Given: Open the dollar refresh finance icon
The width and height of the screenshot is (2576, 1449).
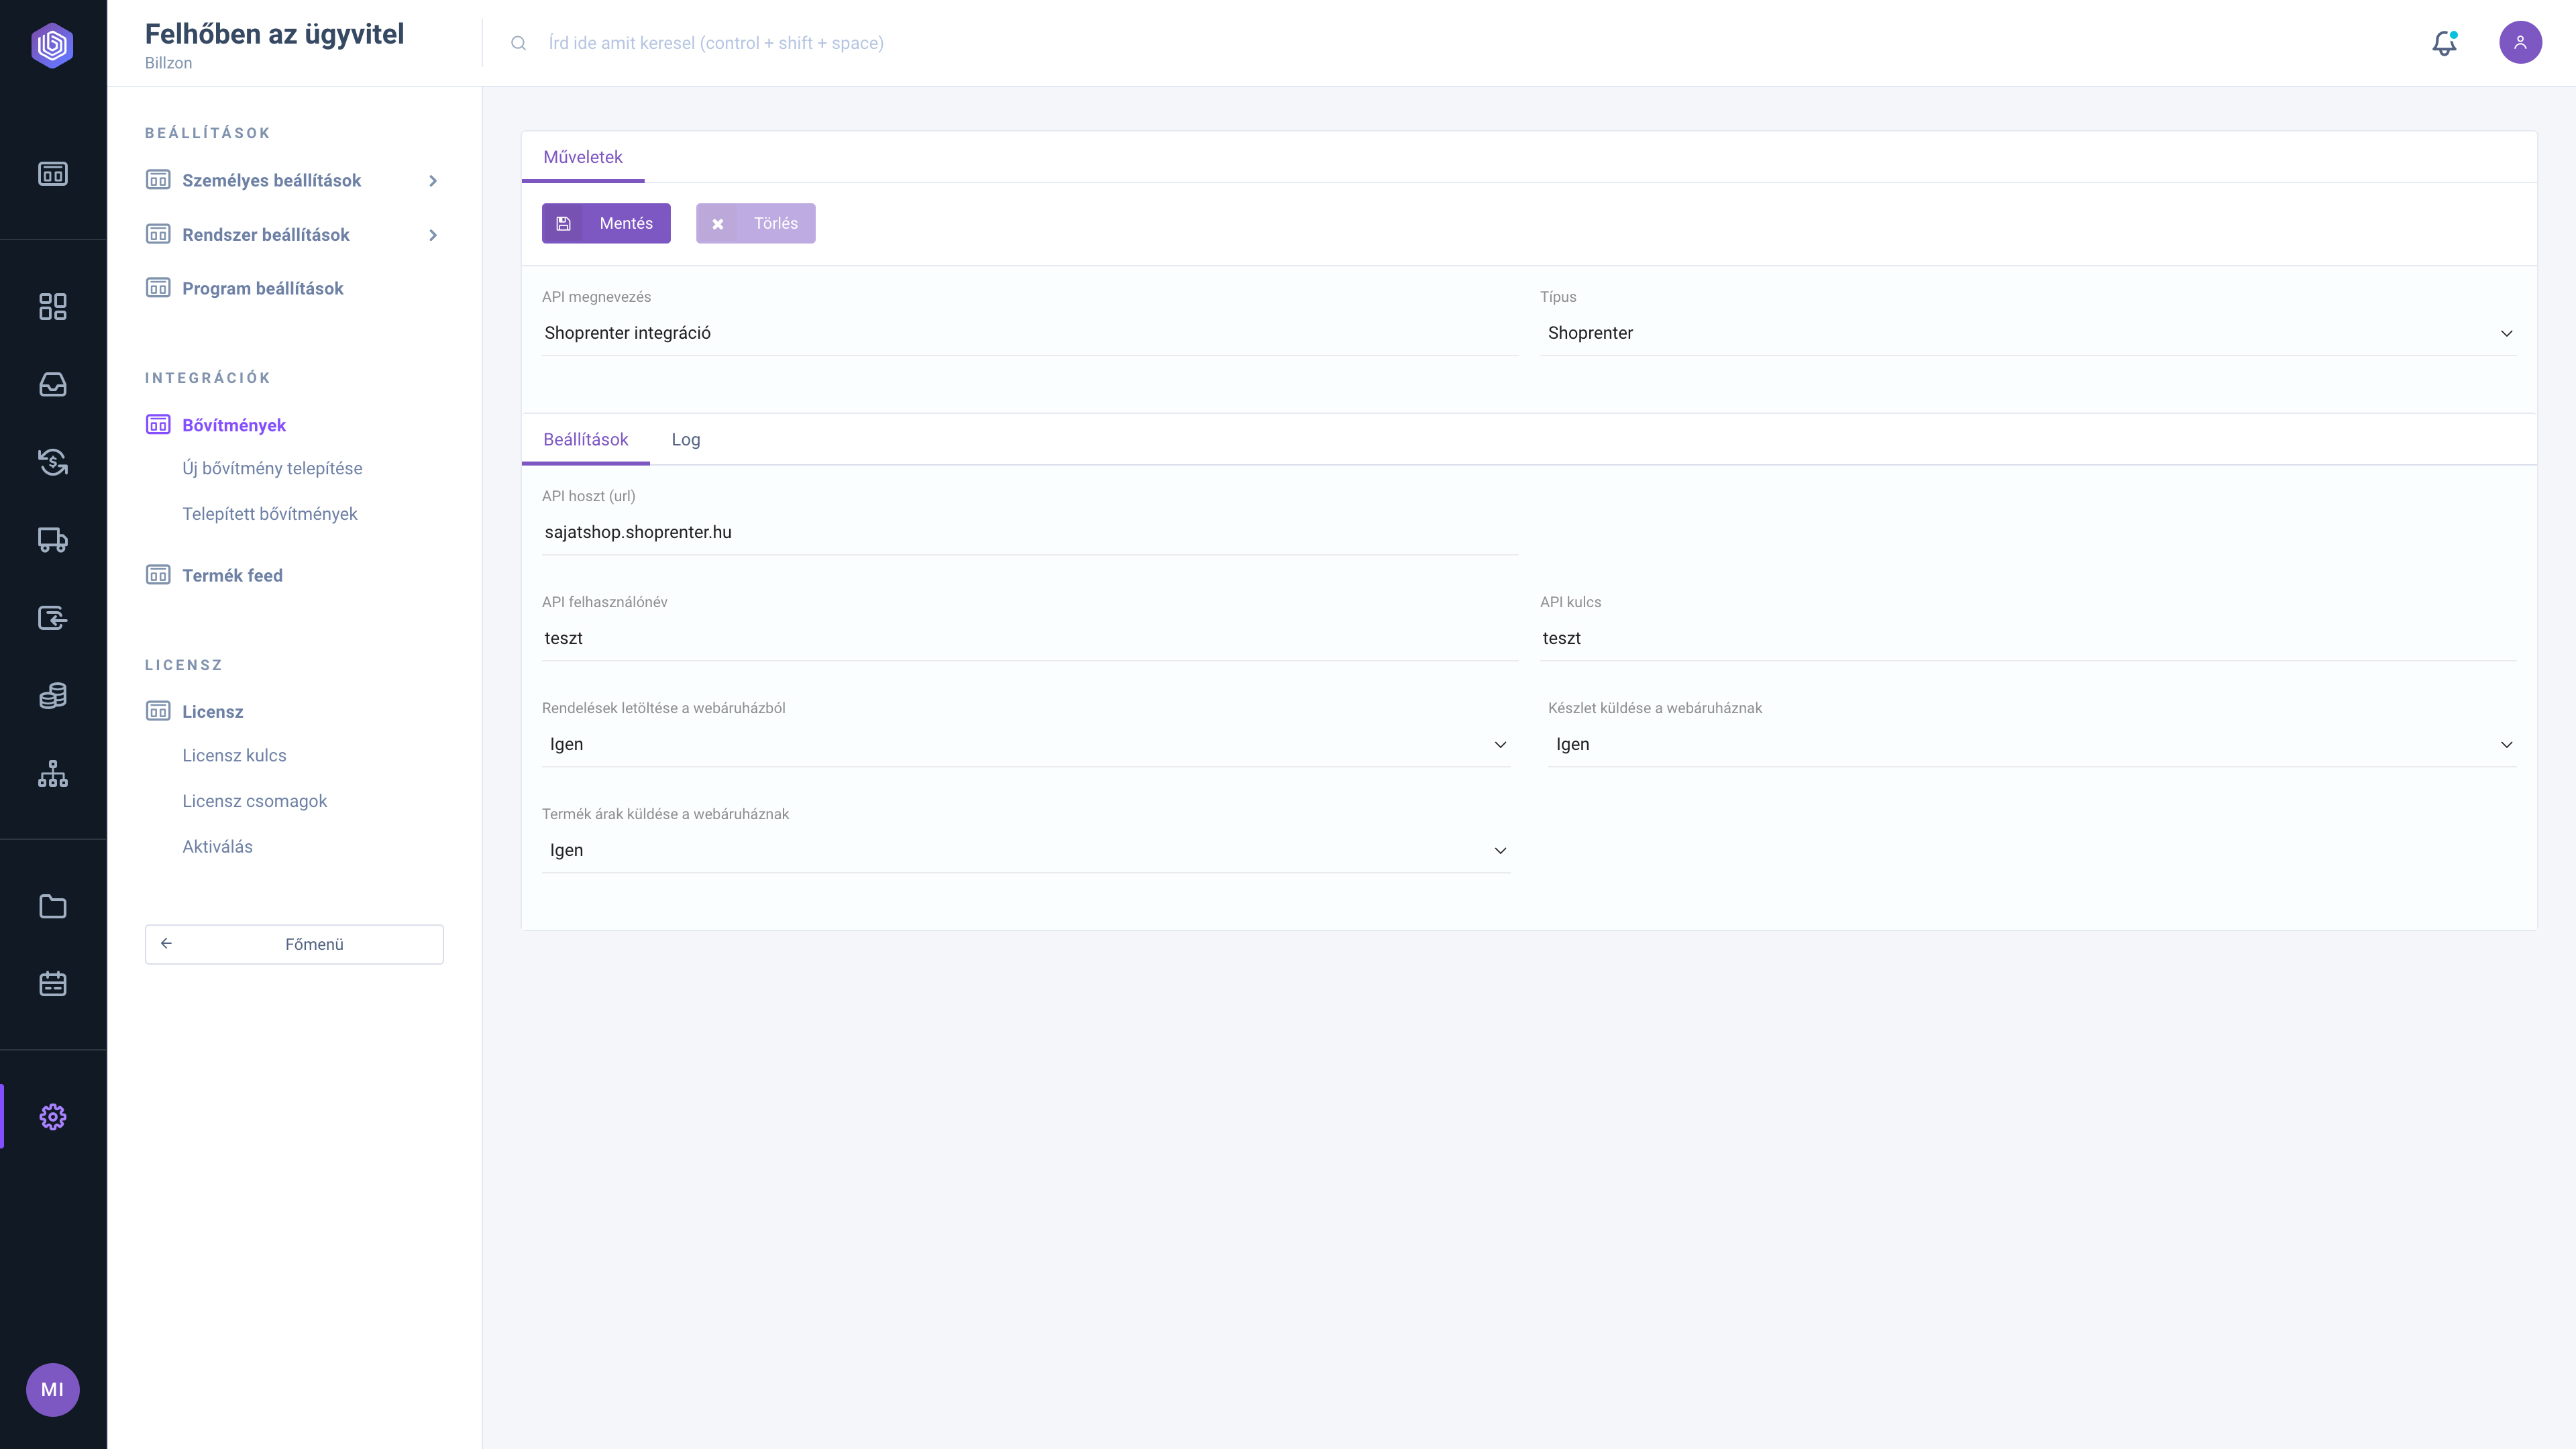Looking at the screenshot, I should [53, 462].
